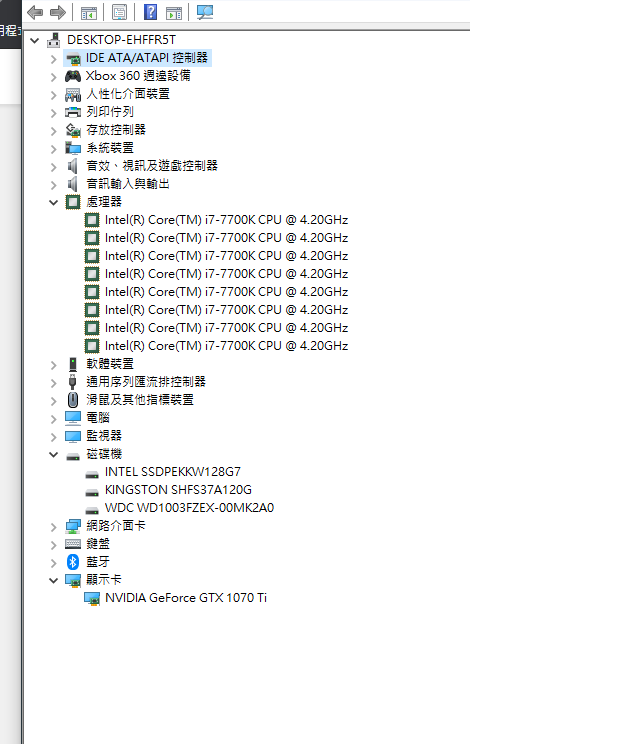The image size is (624, 744).
Task: Expand the 系統裝置 category
Action: tap(54, 149)
